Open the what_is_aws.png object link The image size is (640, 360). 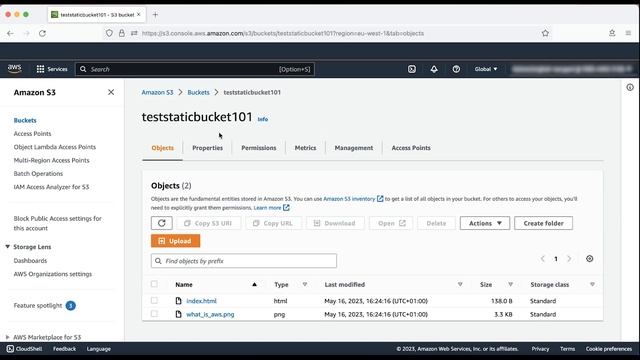click(210, 314)
